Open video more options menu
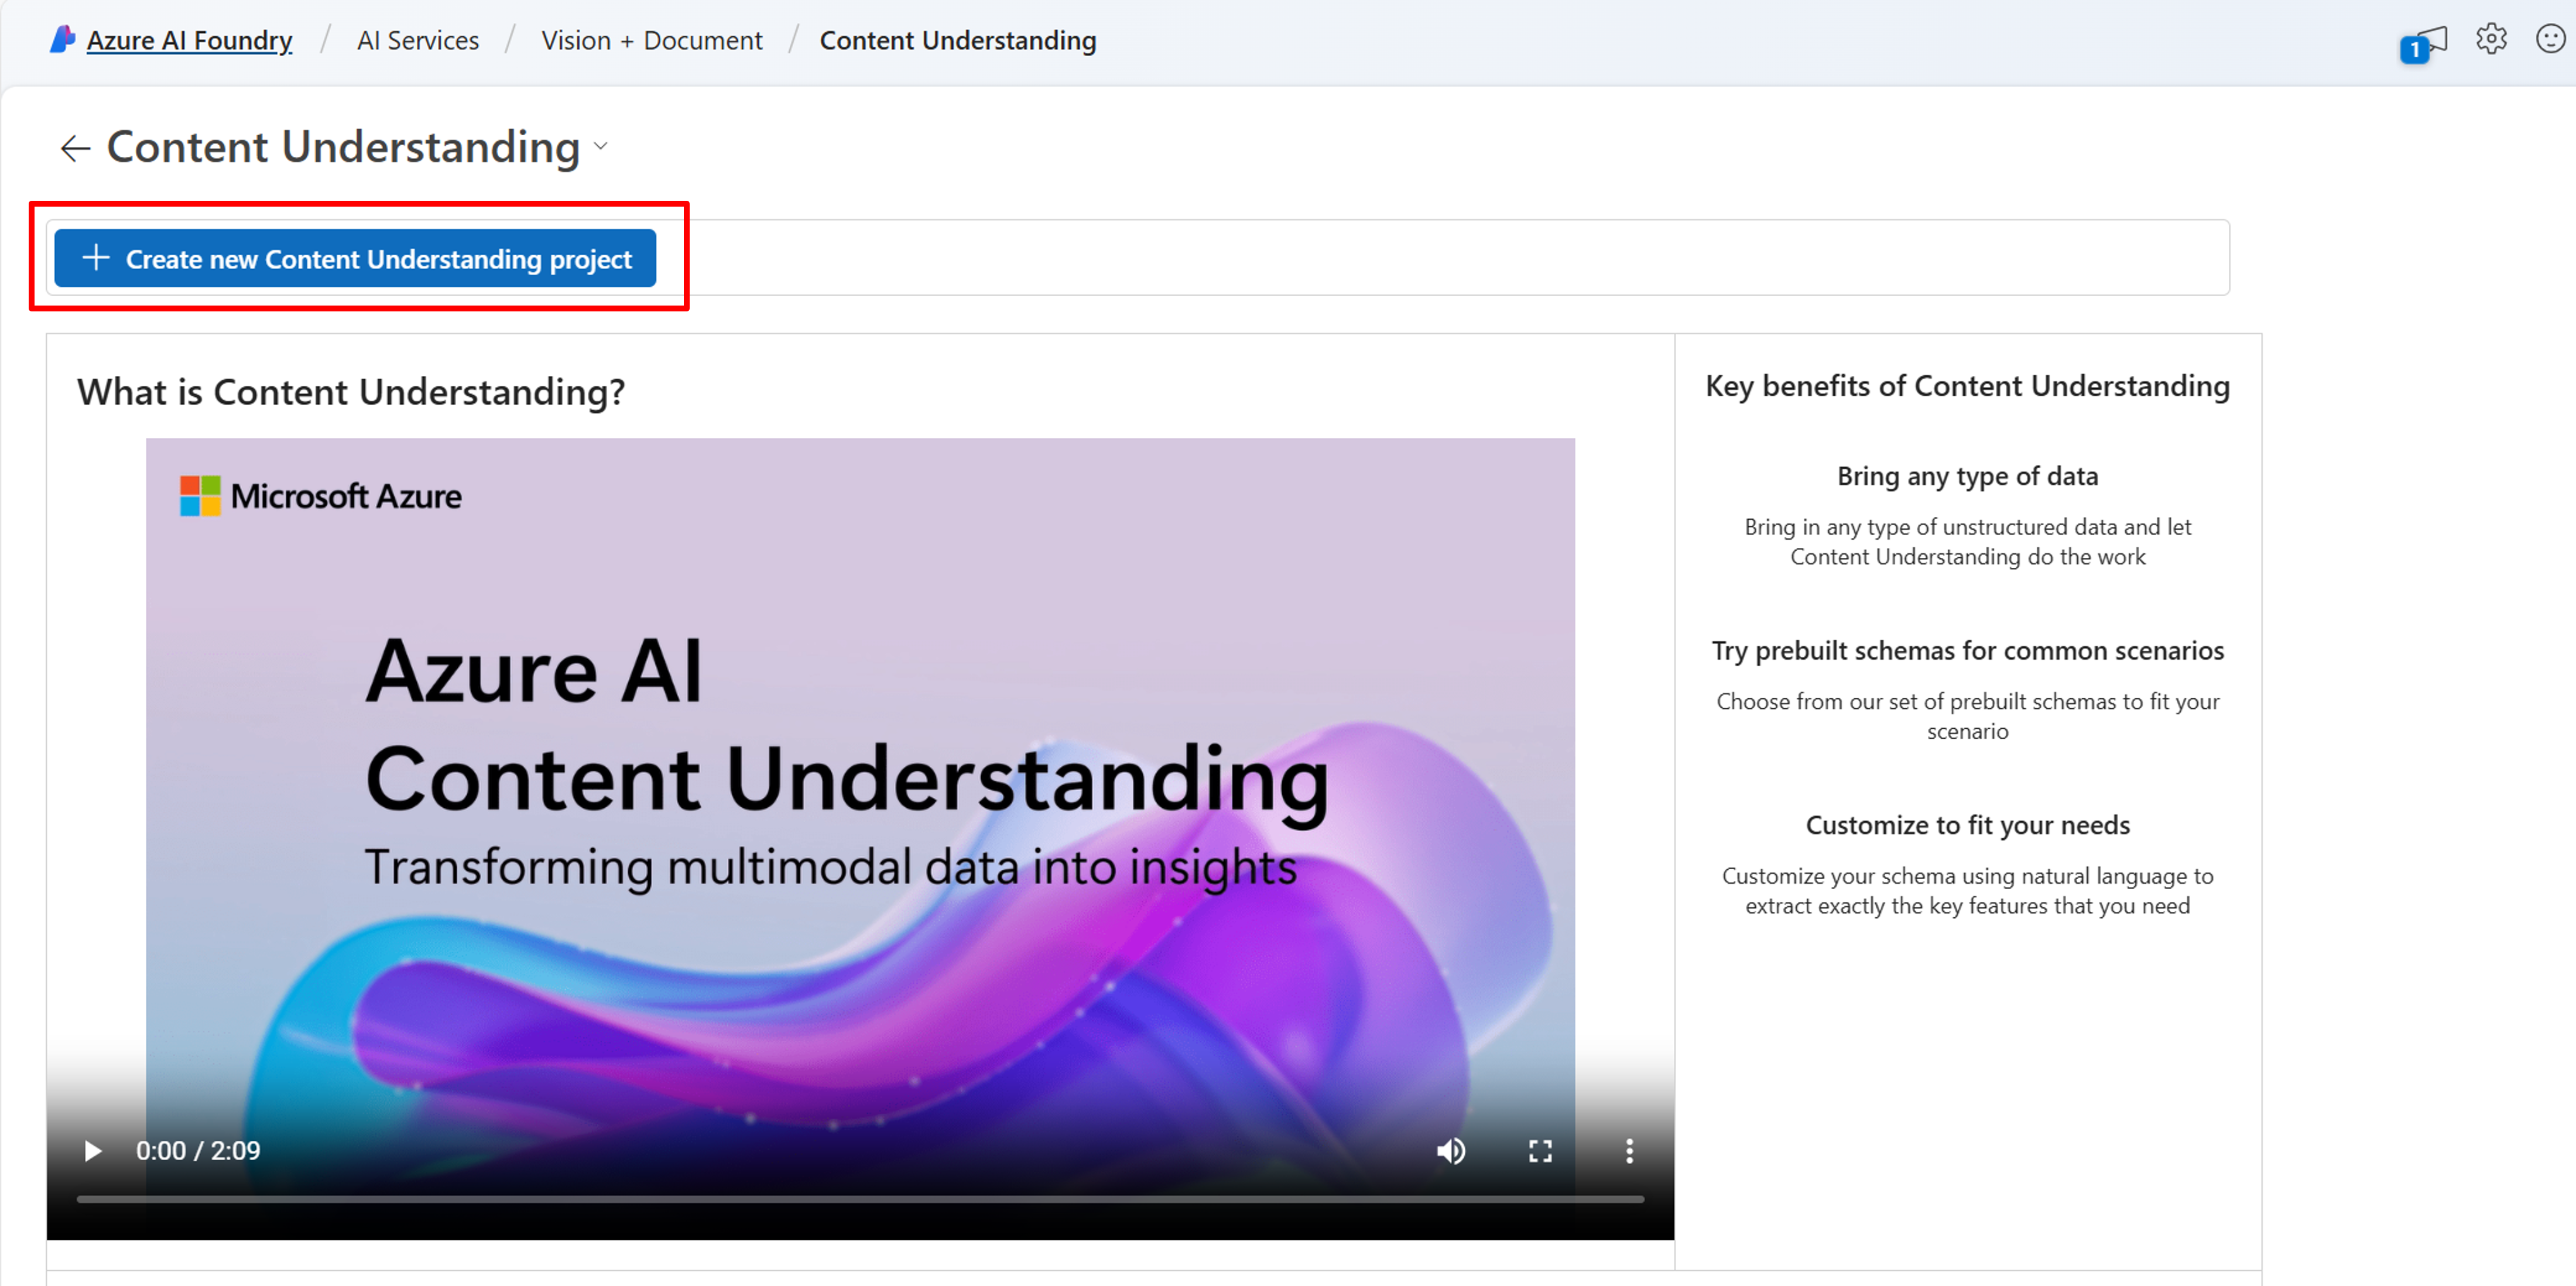 (1629, 1151)
